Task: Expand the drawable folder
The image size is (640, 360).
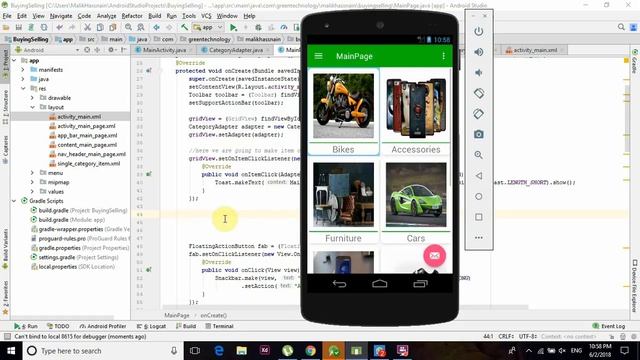Action: (x=32, y=98)
